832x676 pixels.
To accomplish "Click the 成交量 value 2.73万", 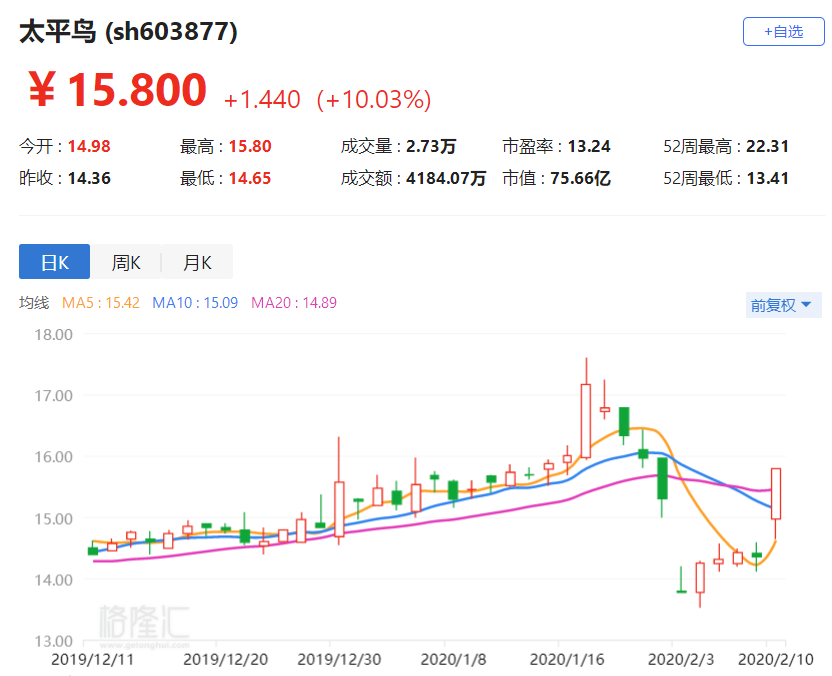I will (x=431, y=146).
